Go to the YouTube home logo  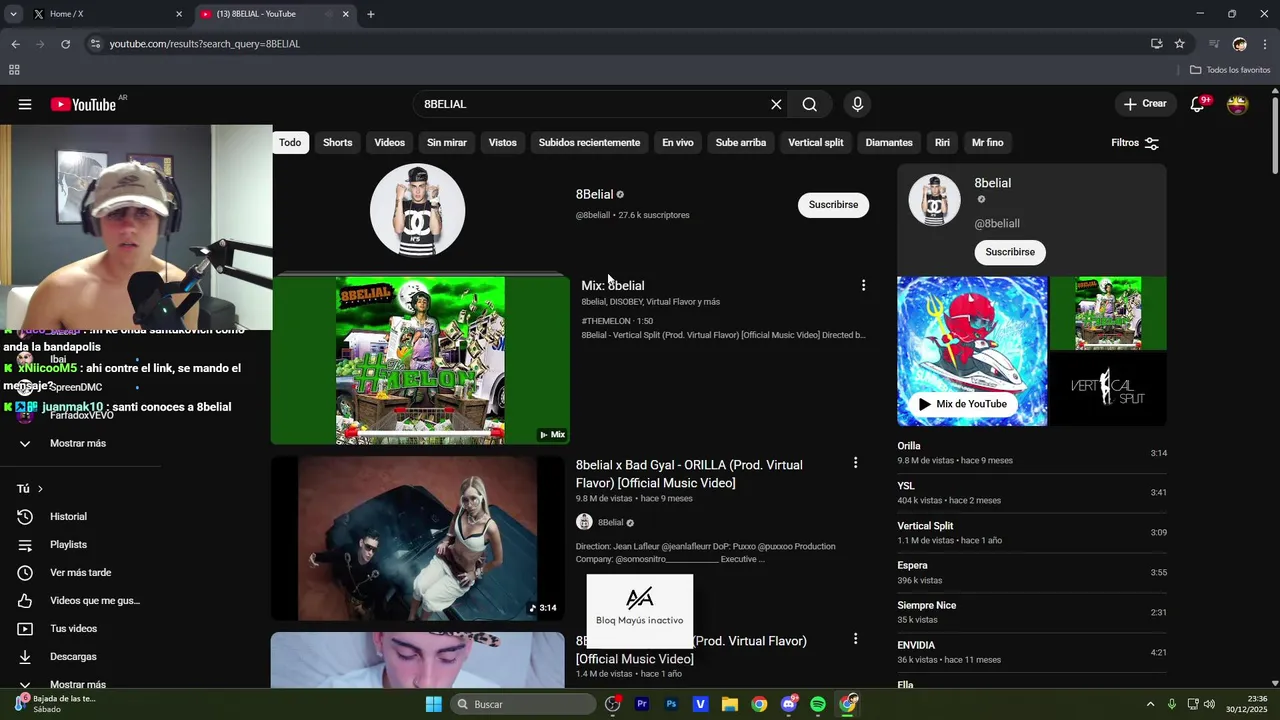[84, 104]
